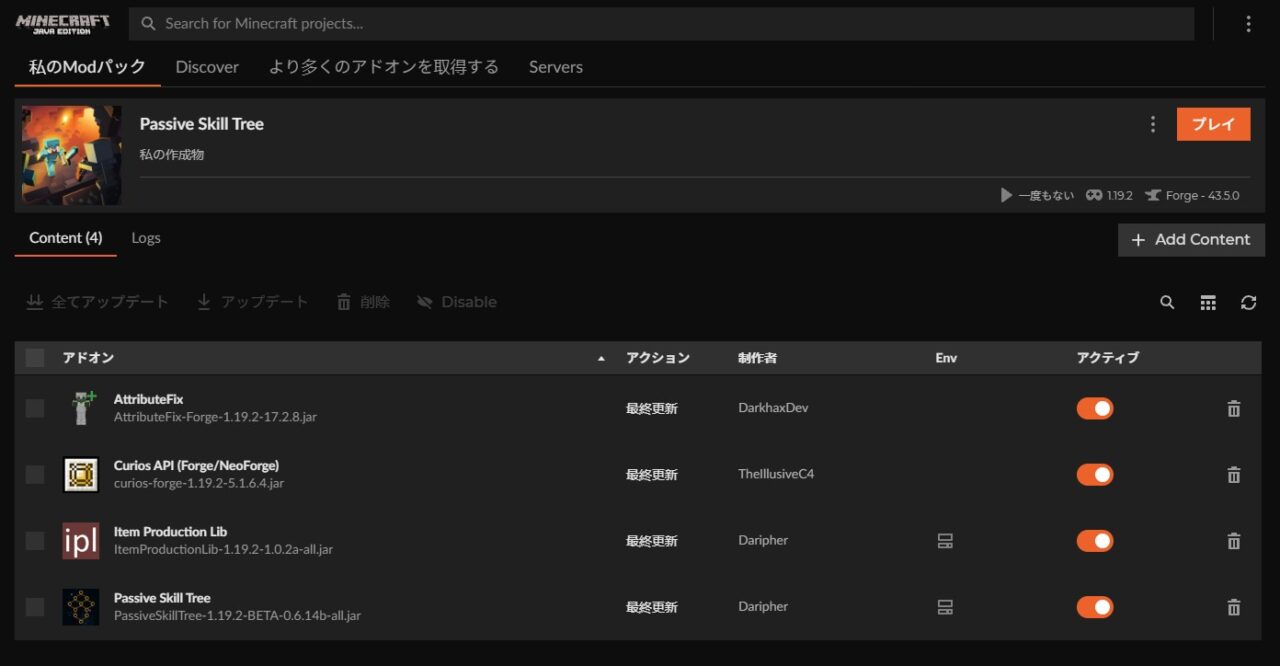This screenshot has height=666, width=1280.
Task: Refresh the content list
Action: point(1248,302)
